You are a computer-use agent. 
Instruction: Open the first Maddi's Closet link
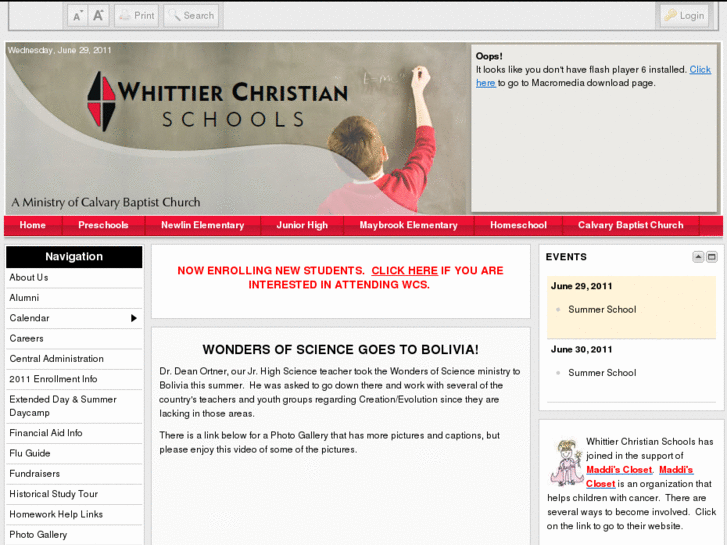coord(619,470)
